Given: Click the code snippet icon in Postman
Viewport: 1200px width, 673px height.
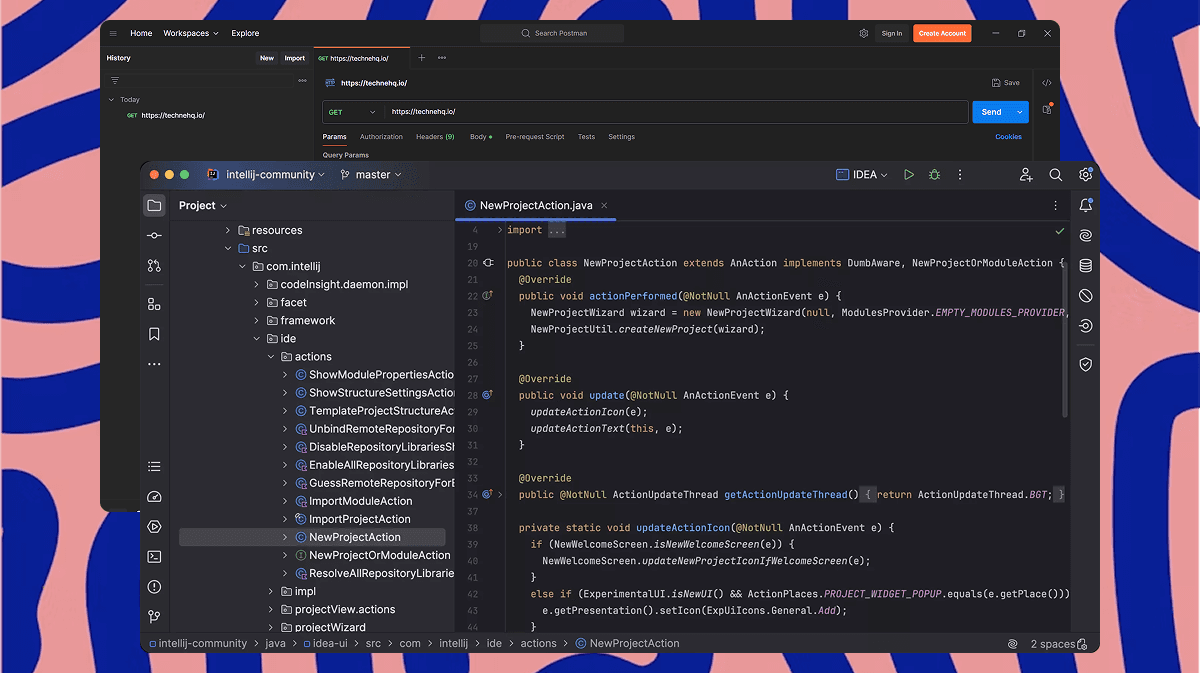Looking at the screenshot, I should [1047, 83].
